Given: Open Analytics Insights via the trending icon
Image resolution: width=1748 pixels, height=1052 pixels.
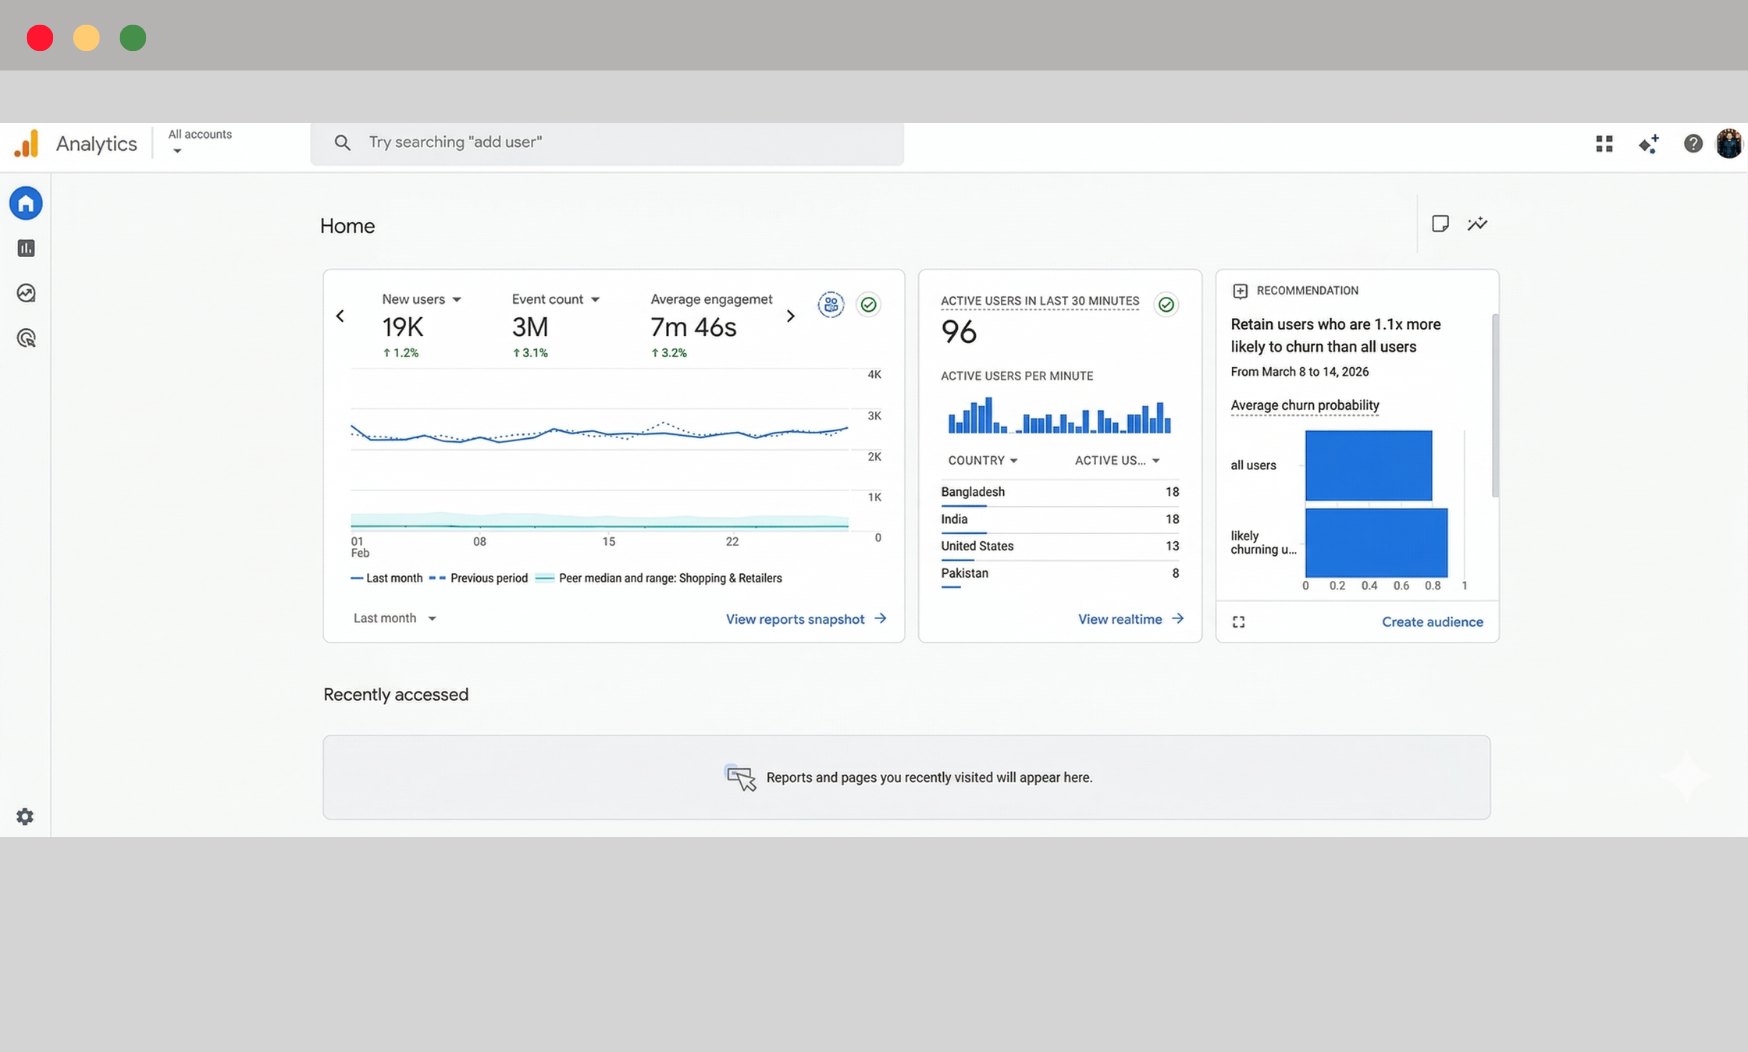Looking at the screenshot, I should pyautogui.click(x=1478, y=224).
